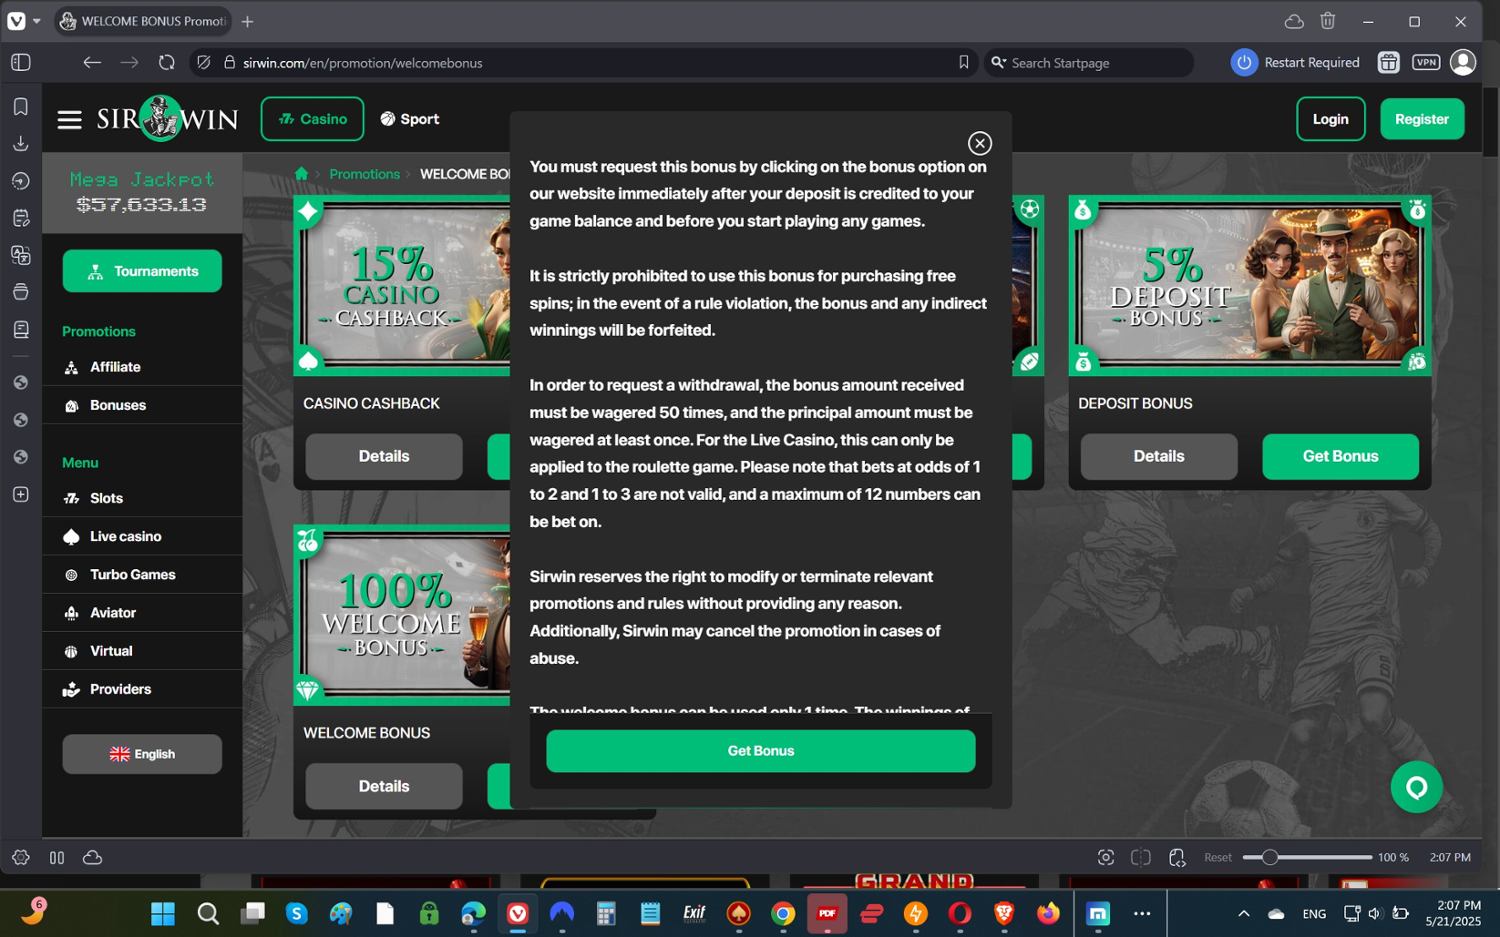Open the live chat support bubble

pos(1416,787)
